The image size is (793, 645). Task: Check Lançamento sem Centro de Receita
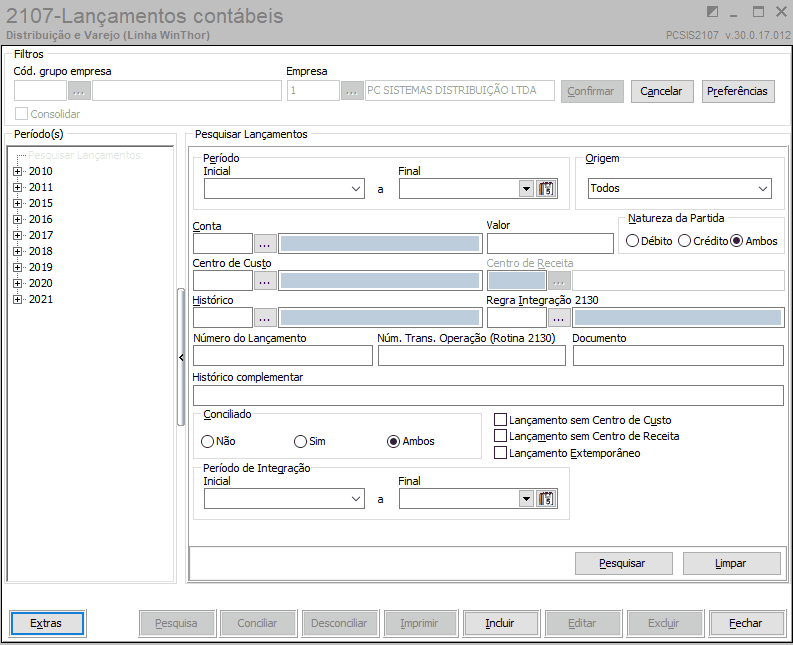click(x=500, y=436)
